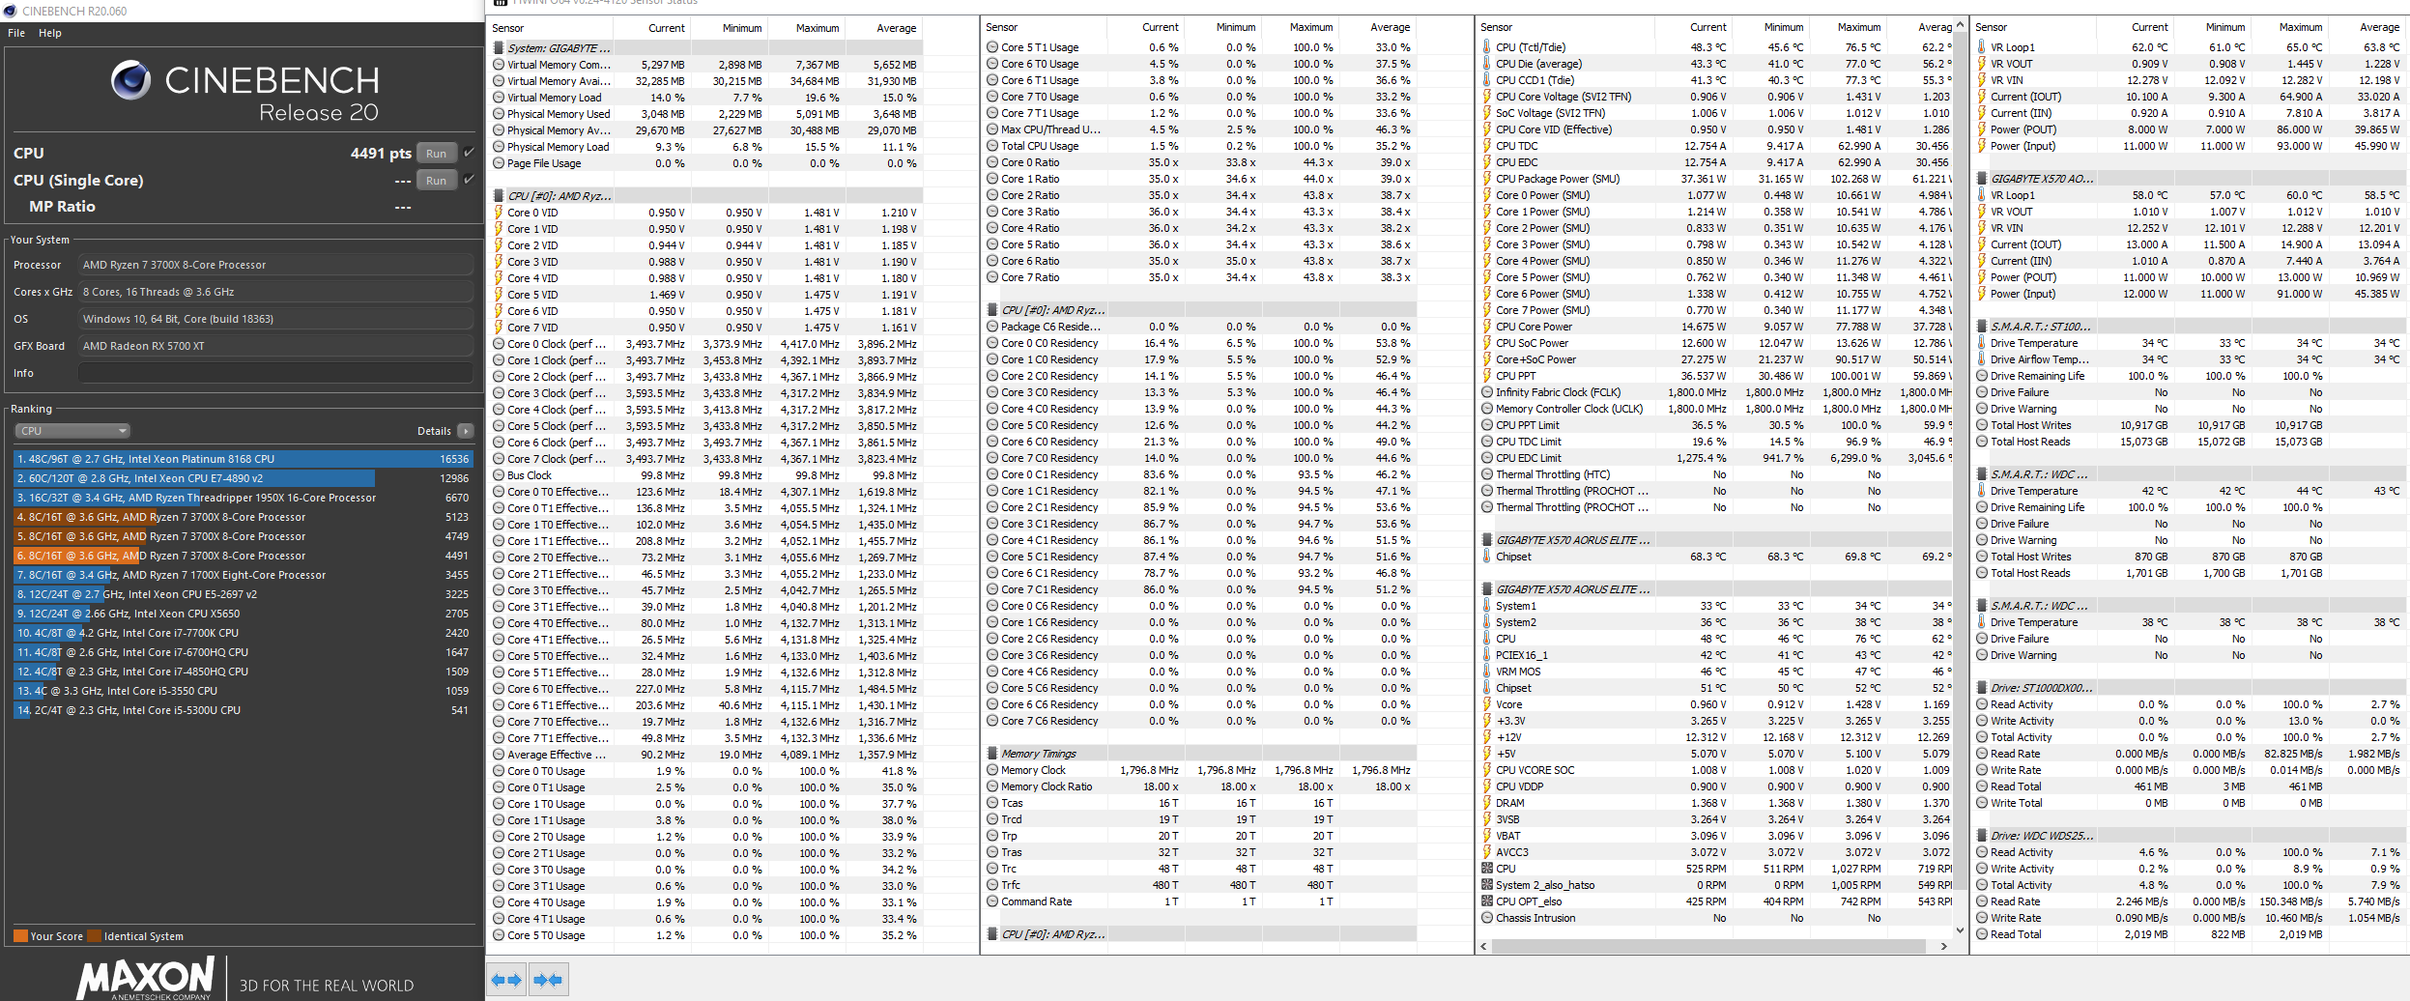Click the lightning icon beside DRAM voltage

click(x=1487, y=802)
